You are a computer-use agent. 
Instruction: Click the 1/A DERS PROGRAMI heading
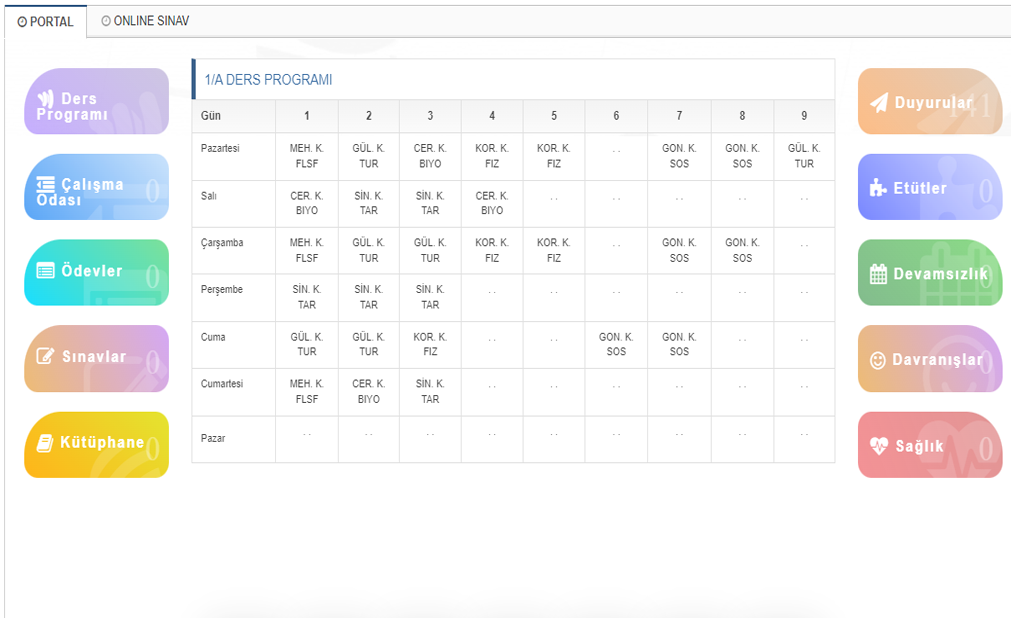[x=268, y=80]
